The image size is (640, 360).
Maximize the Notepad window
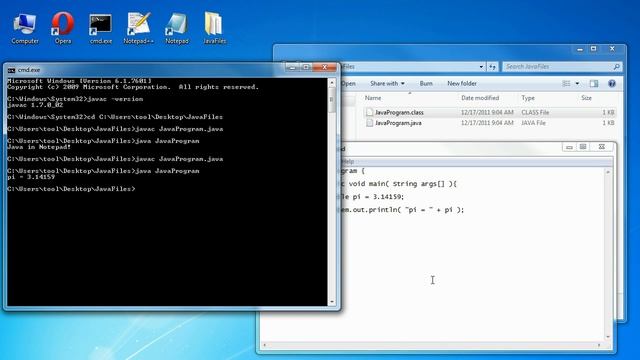583,147
